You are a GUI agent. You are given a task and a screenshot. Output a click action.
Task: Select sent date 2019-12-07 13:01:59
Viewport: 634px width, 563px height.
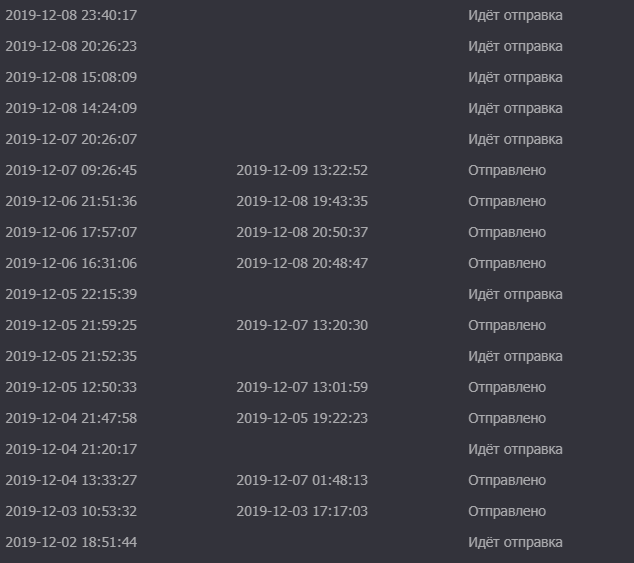pos(302,387)
